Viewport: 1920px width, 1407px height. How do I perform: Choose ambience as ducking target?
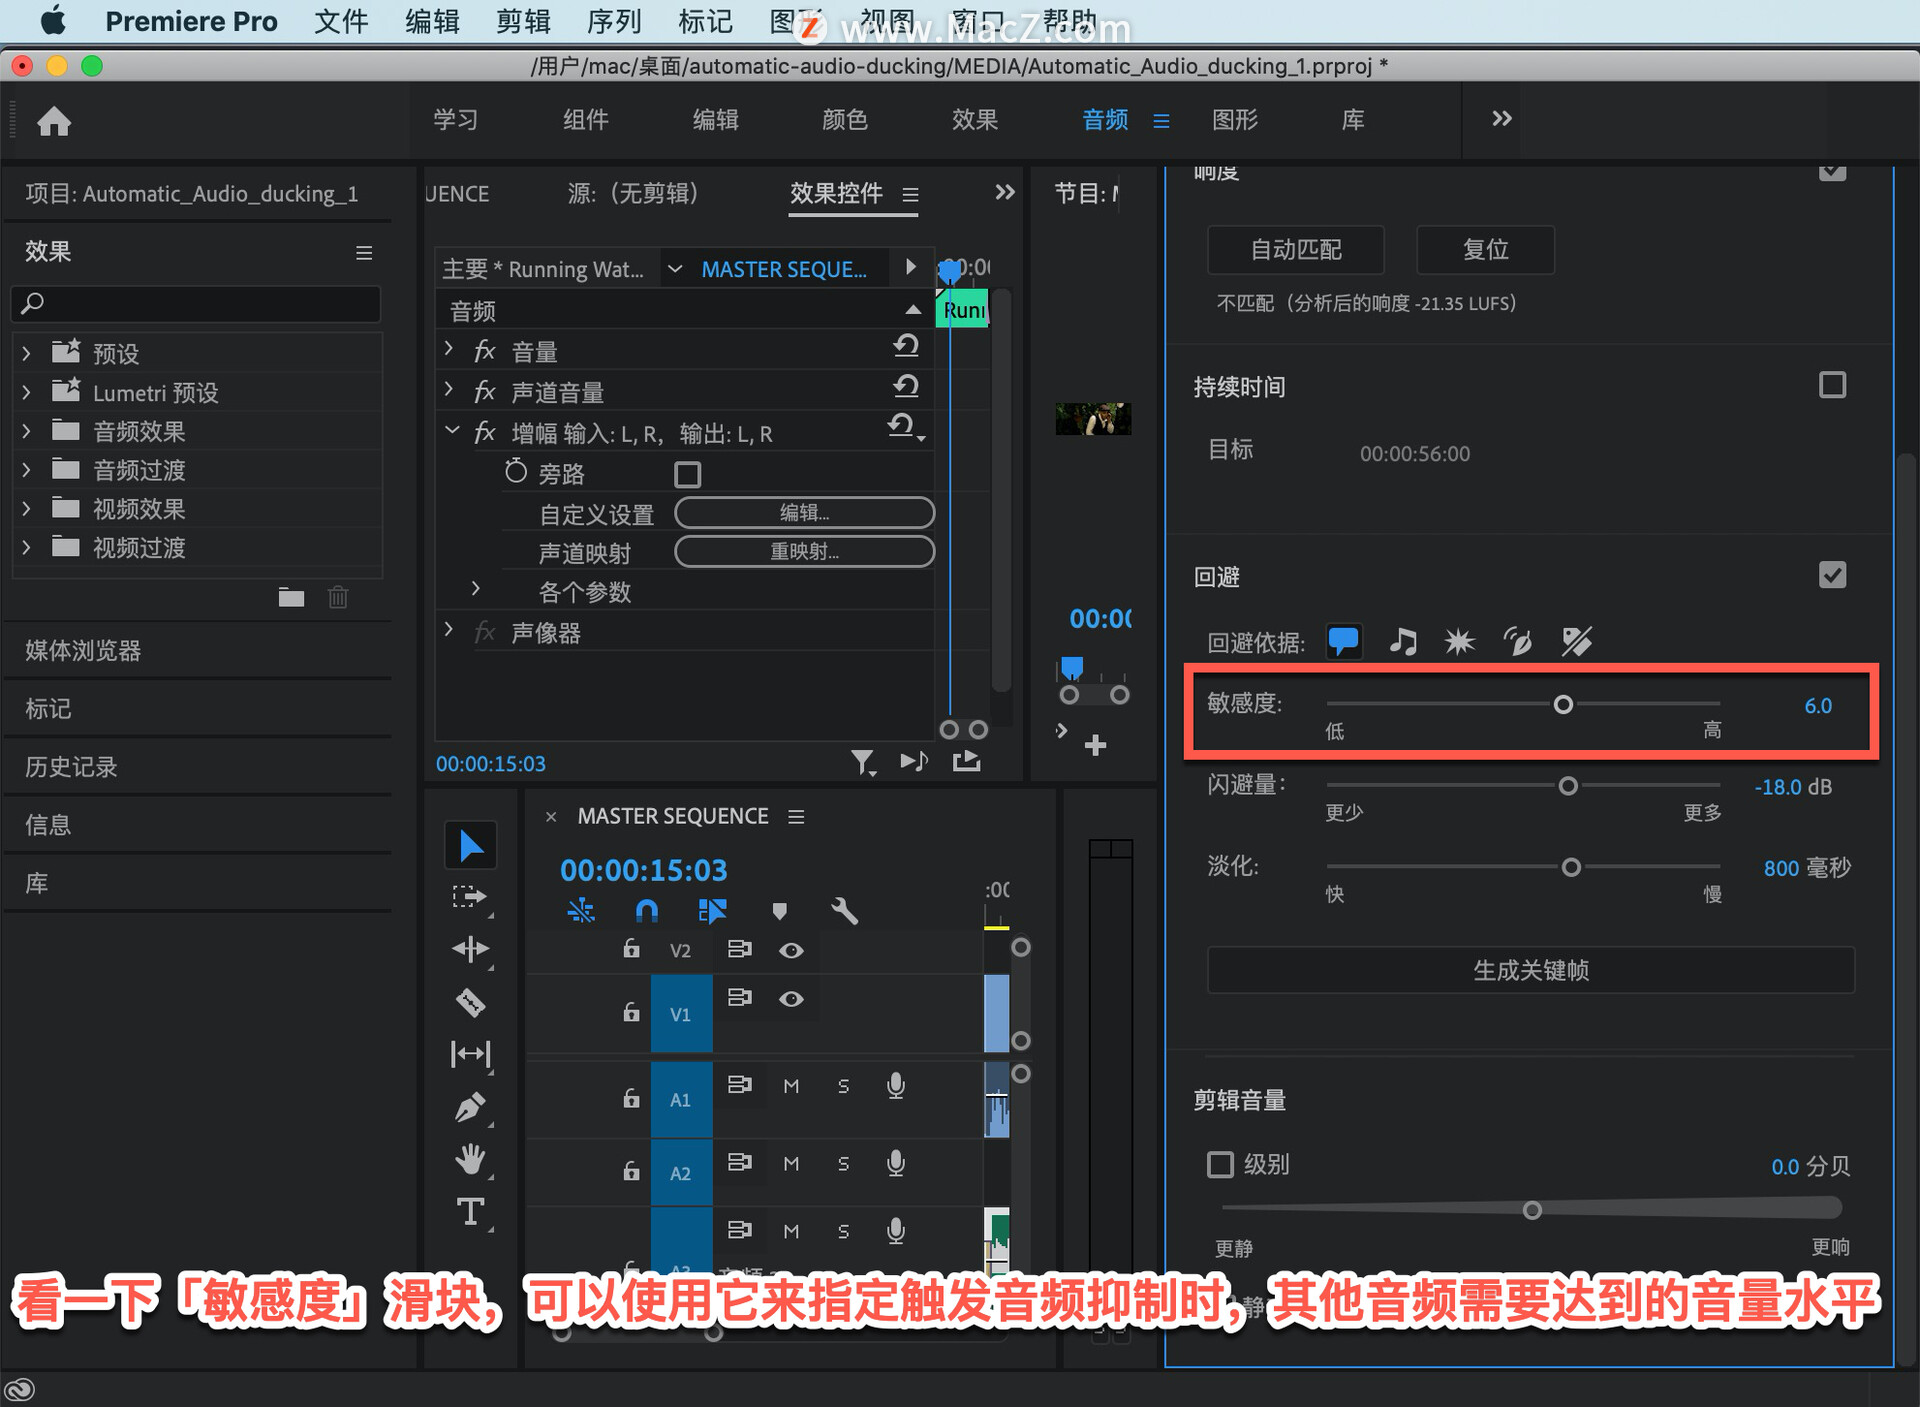(x=1518, y=641)
